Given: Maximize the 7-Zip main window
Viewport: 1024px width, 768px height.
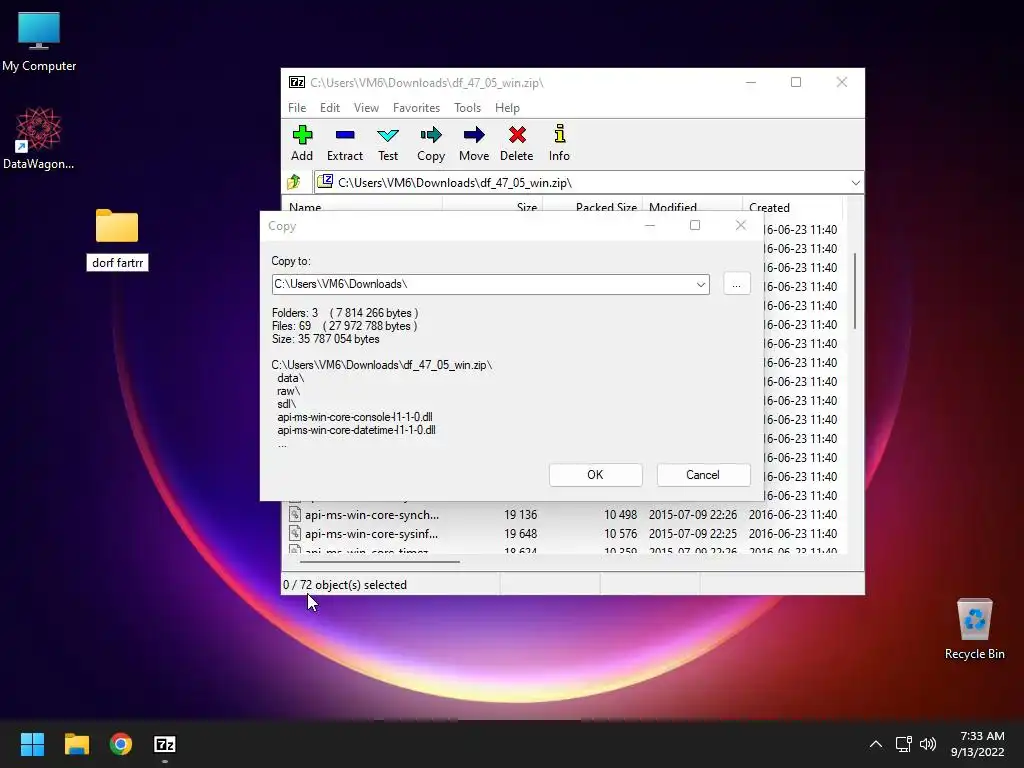Looking at the screenshot, I should (x=796, y=82).
